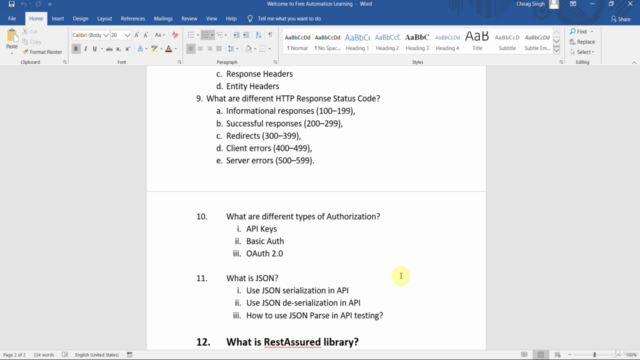Apply yellow text highlight color
This screenshot has width=640, height=360.
click(154, 49)
